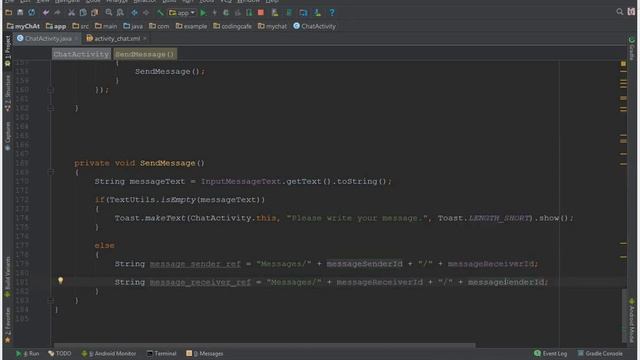Cut selection with the scissors icon
The image size is (640, 360).
71,13
